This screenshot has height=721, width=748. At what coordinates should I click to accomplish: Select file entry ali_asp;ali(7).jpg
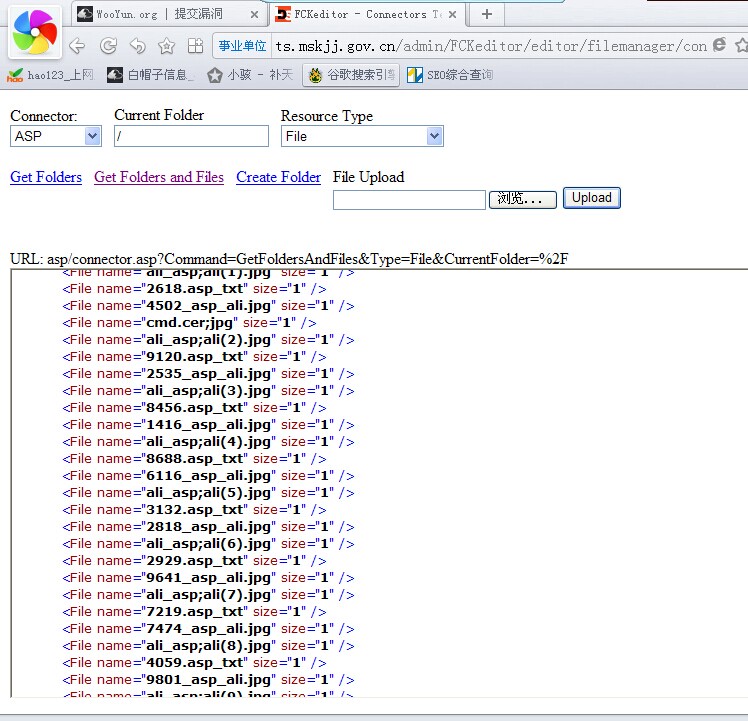[208, 595]
